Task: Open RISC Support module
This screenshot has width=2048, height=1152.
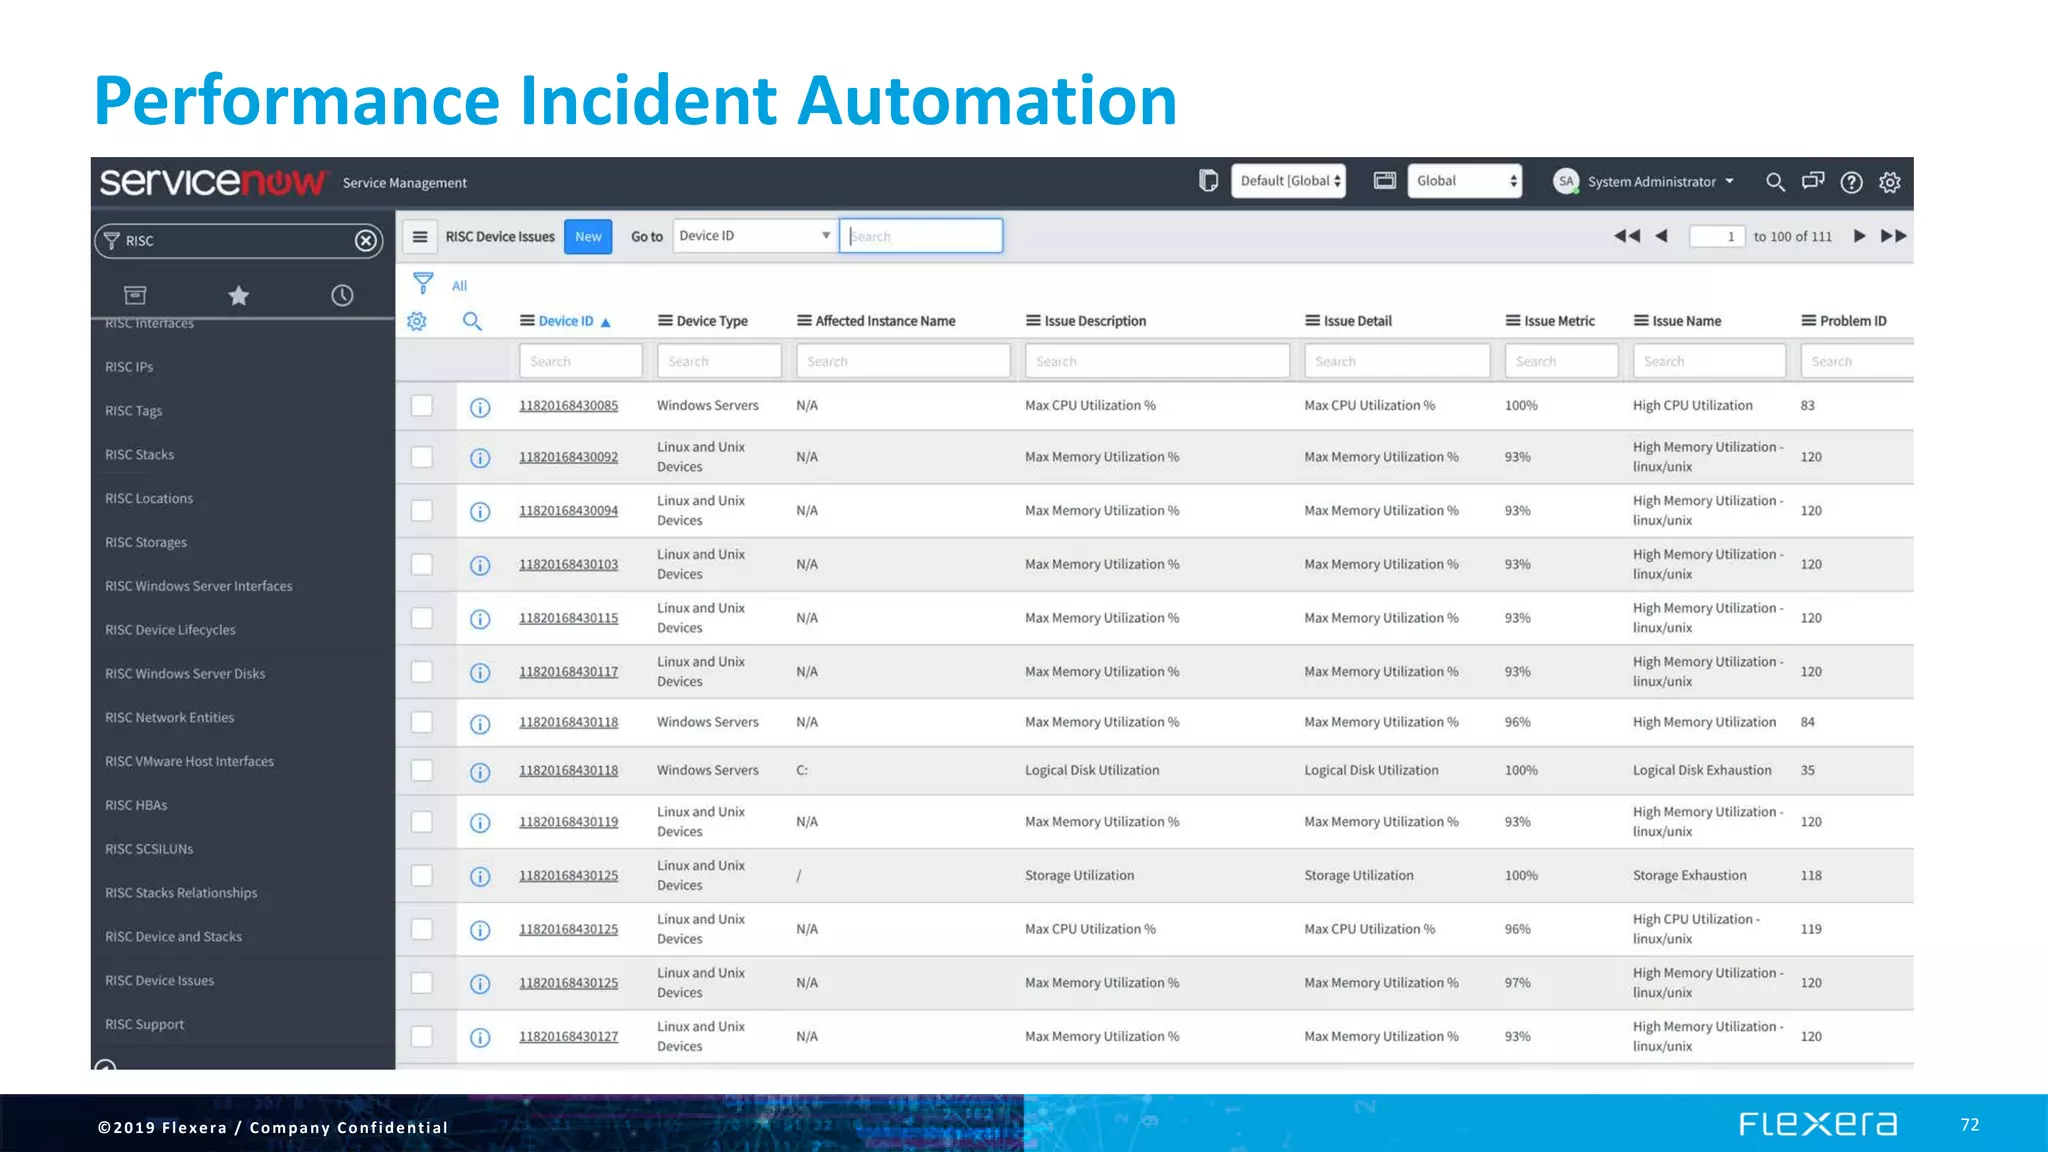Action: (x=144, y=1025)
